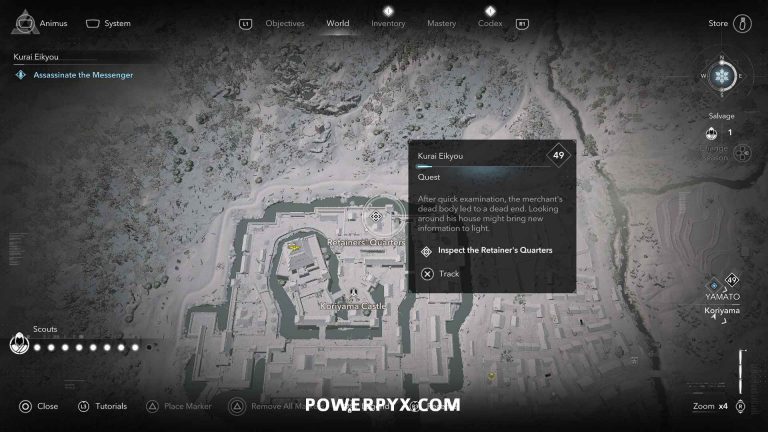Track the Kurai Eikyou quest
The height and width of the screenshot is (432, 768).
pyautogui.click(x=440, y=274)
